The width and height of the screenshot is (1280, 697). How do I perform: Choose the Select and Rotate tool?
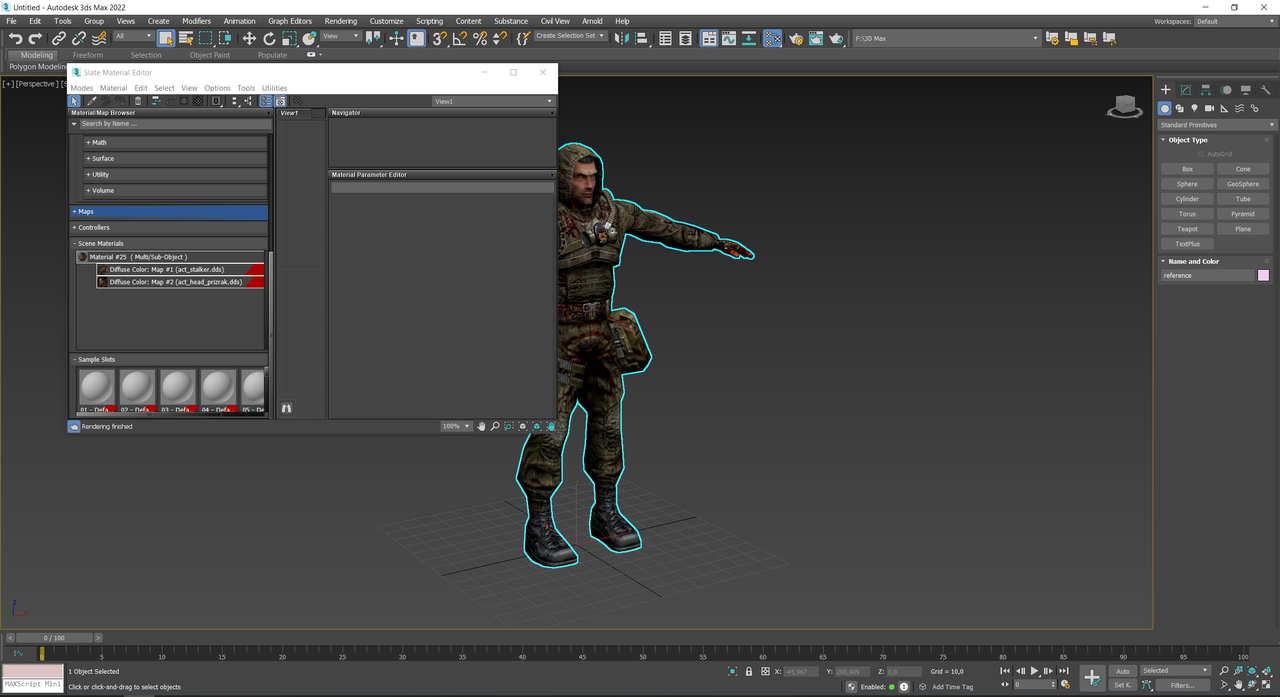tap(269, 38)
